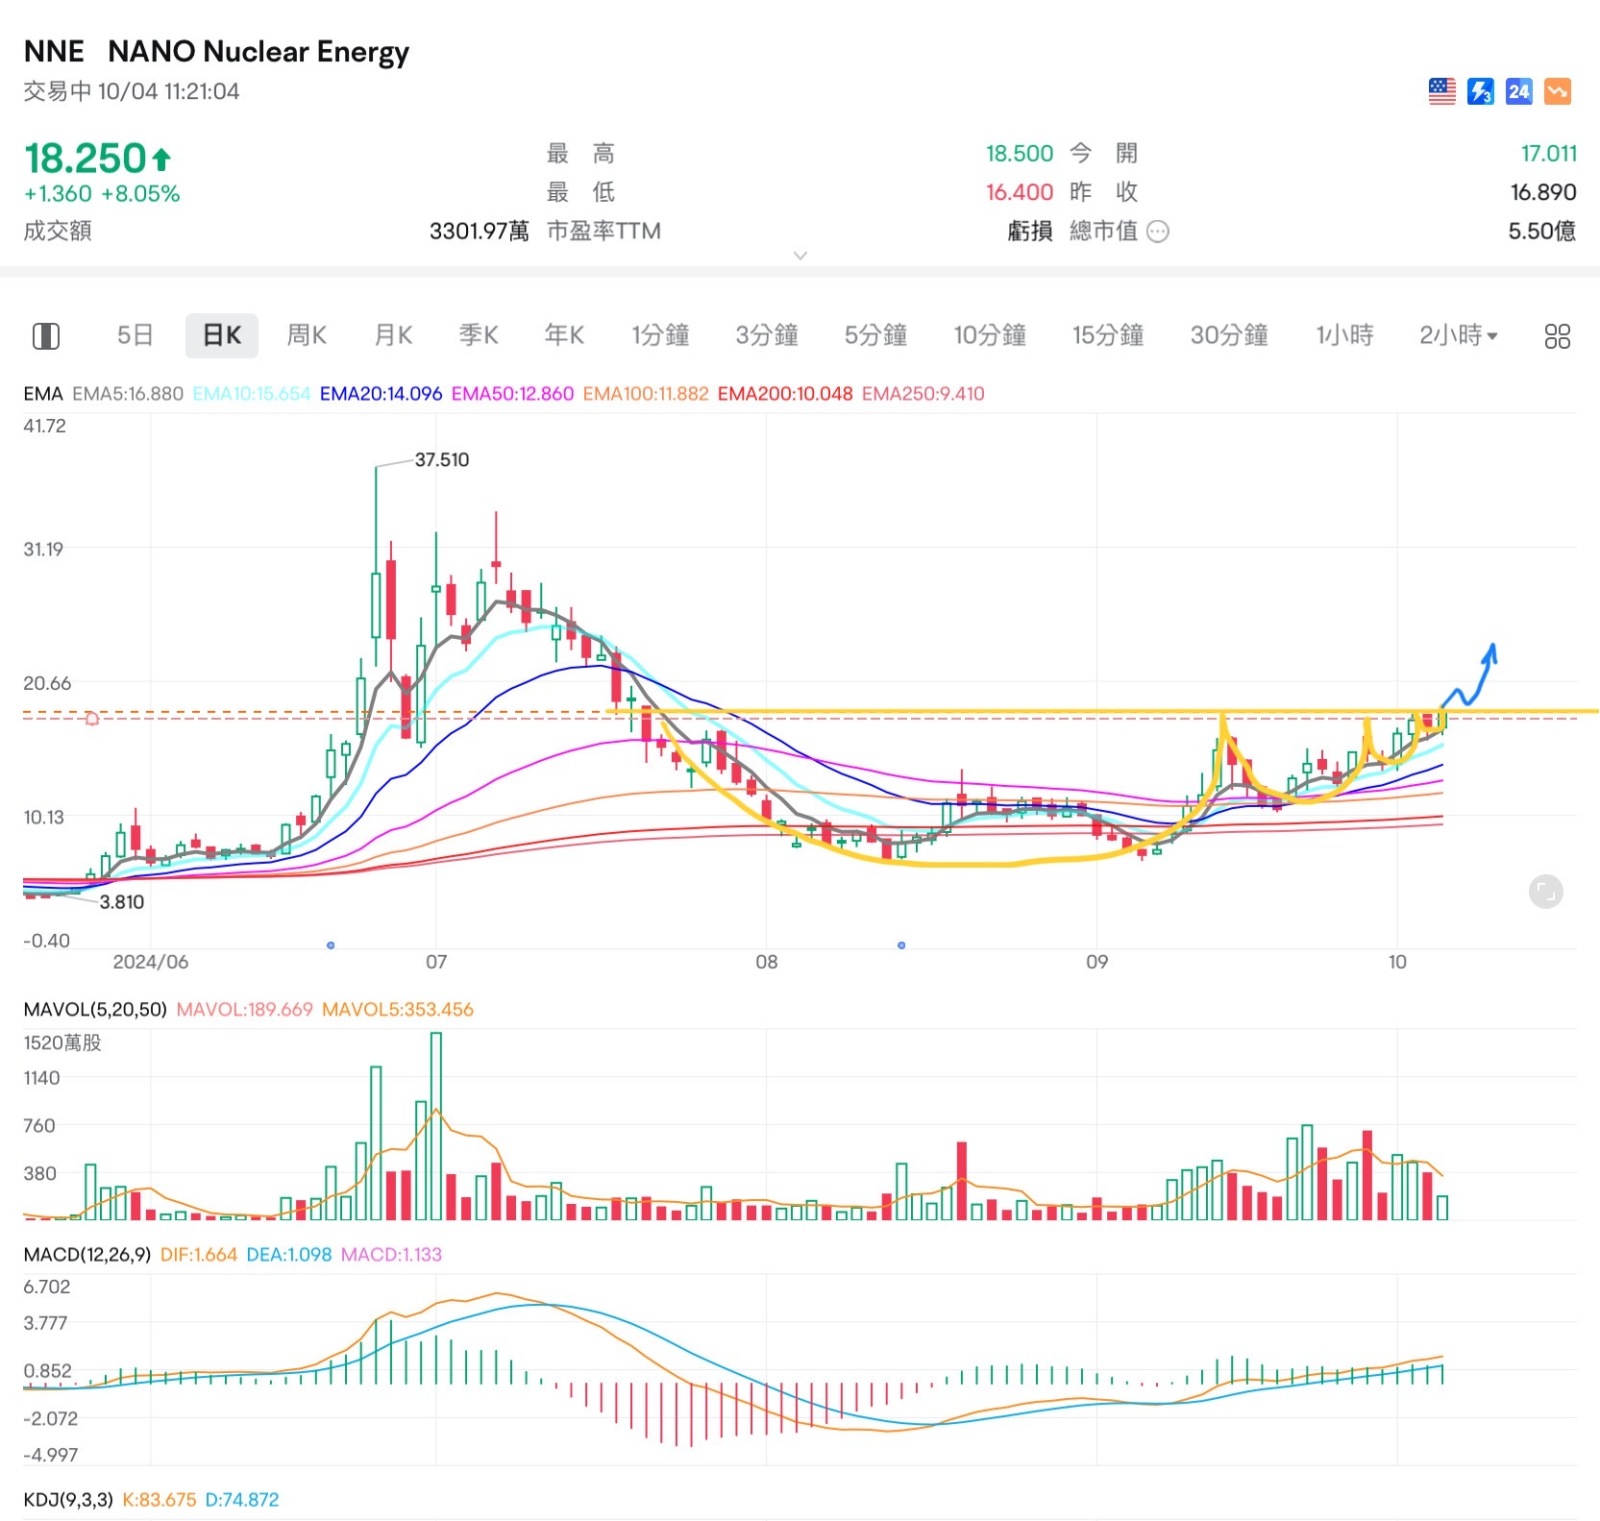This screenshot has height=1521, width=1600.
Task: Click the MACD:1.133 value
Action: (x=390, y=1255)
